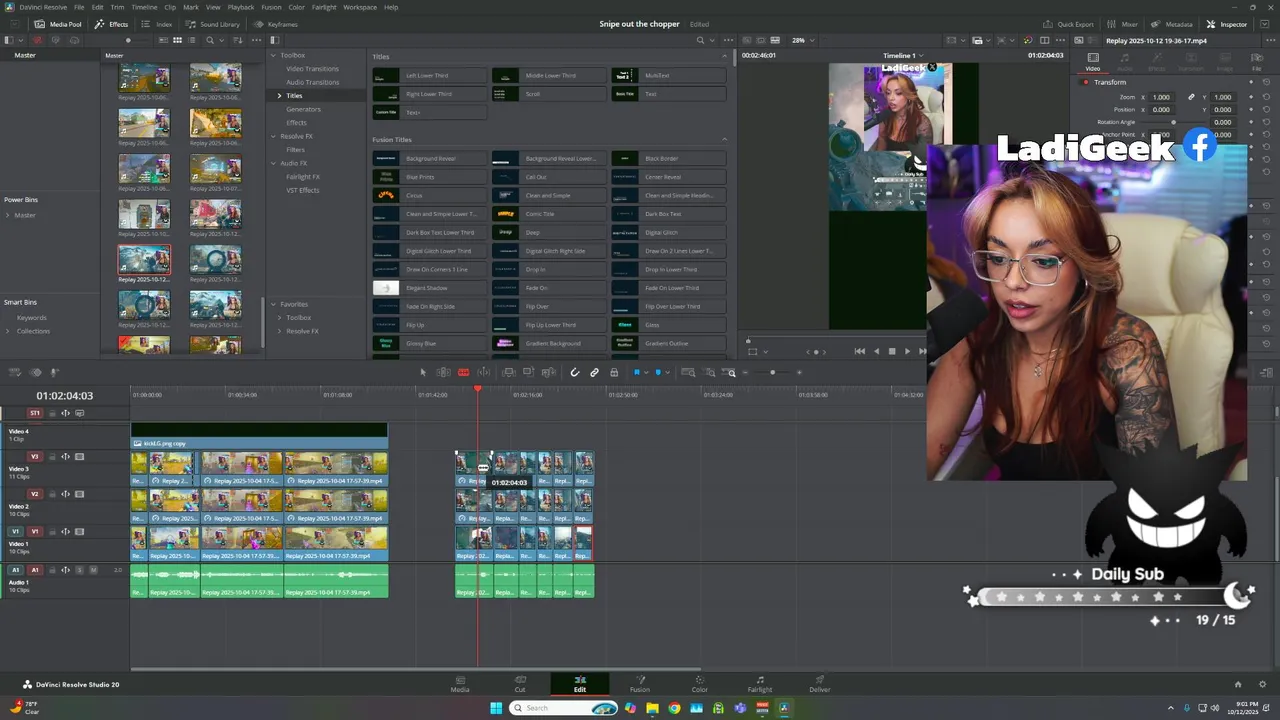Screen dimensions: 1280x720
Task: Click the Overwrite Clip icon in timeline toolbar
Action: coord(528,373)
